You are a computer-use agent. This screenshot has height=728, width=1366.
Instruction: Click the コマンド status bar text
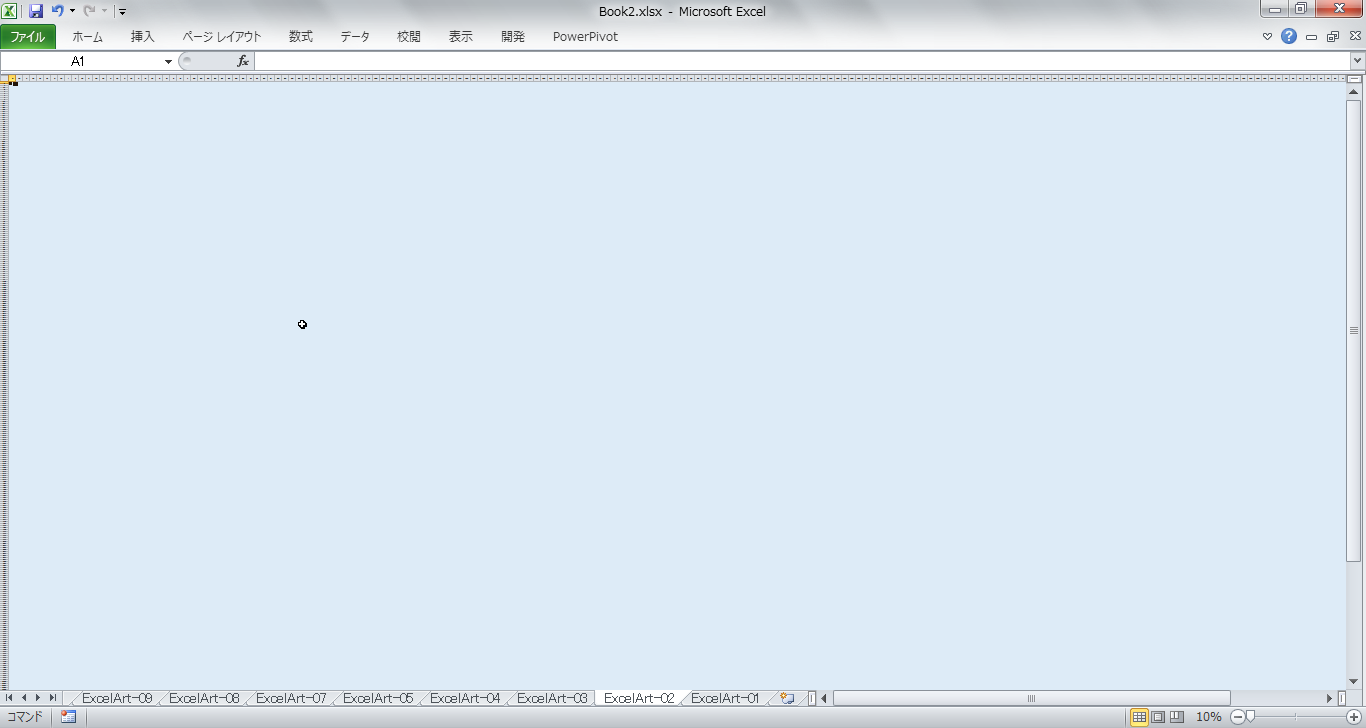[x=25, y=717]
